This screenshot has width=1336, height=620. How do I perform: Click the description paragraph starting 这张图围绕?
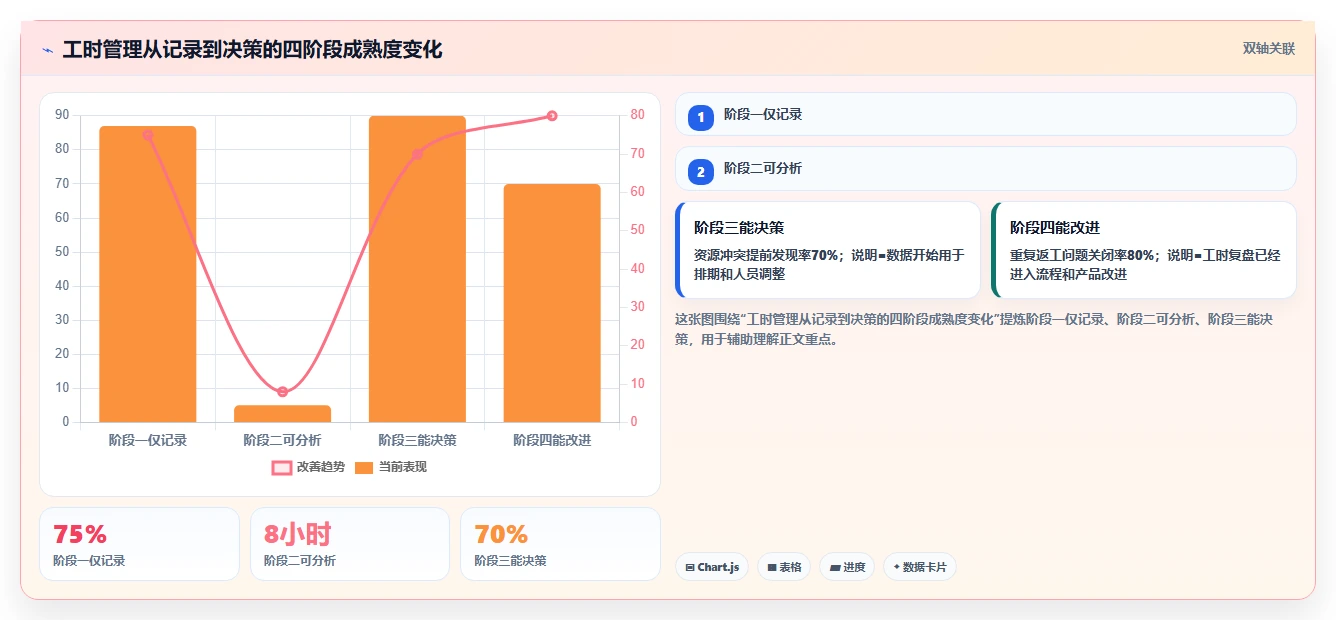point(973,329)
